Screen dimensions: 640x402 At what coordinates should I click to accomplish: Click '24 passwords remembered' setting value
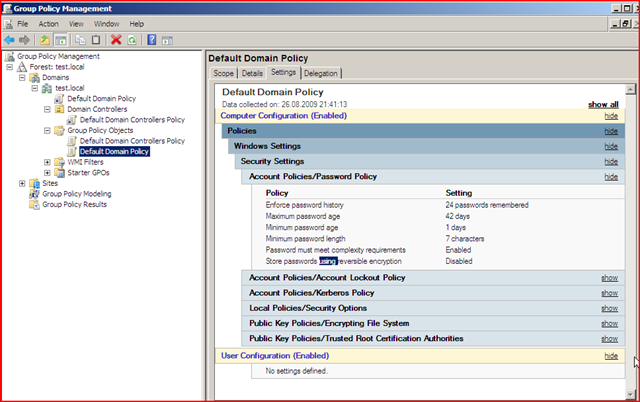tap(487, 205)
